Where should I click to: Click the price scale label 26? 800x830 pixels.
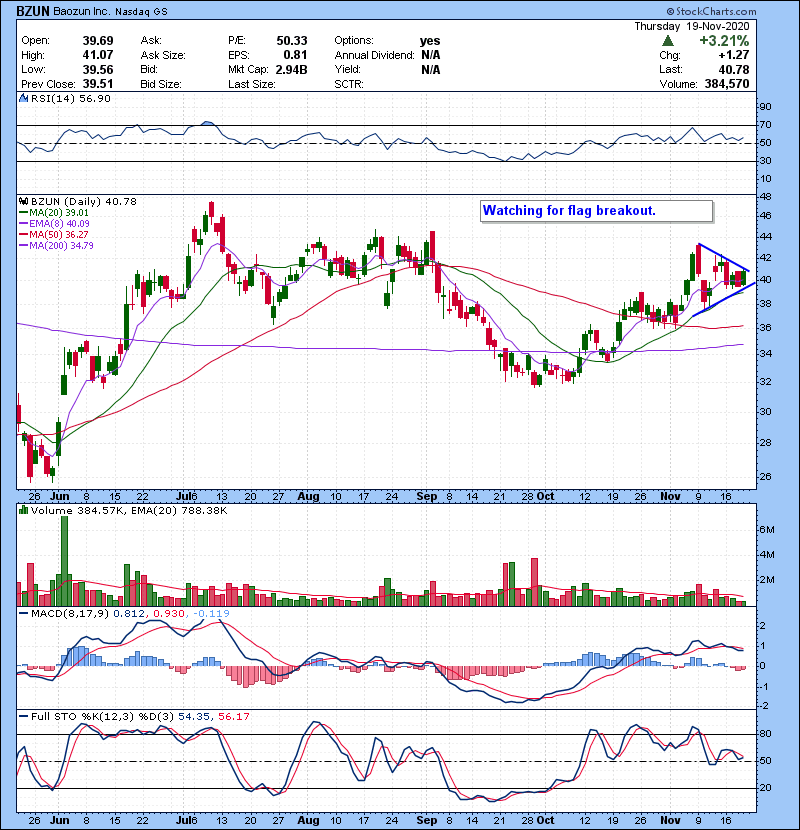point(766,476)
